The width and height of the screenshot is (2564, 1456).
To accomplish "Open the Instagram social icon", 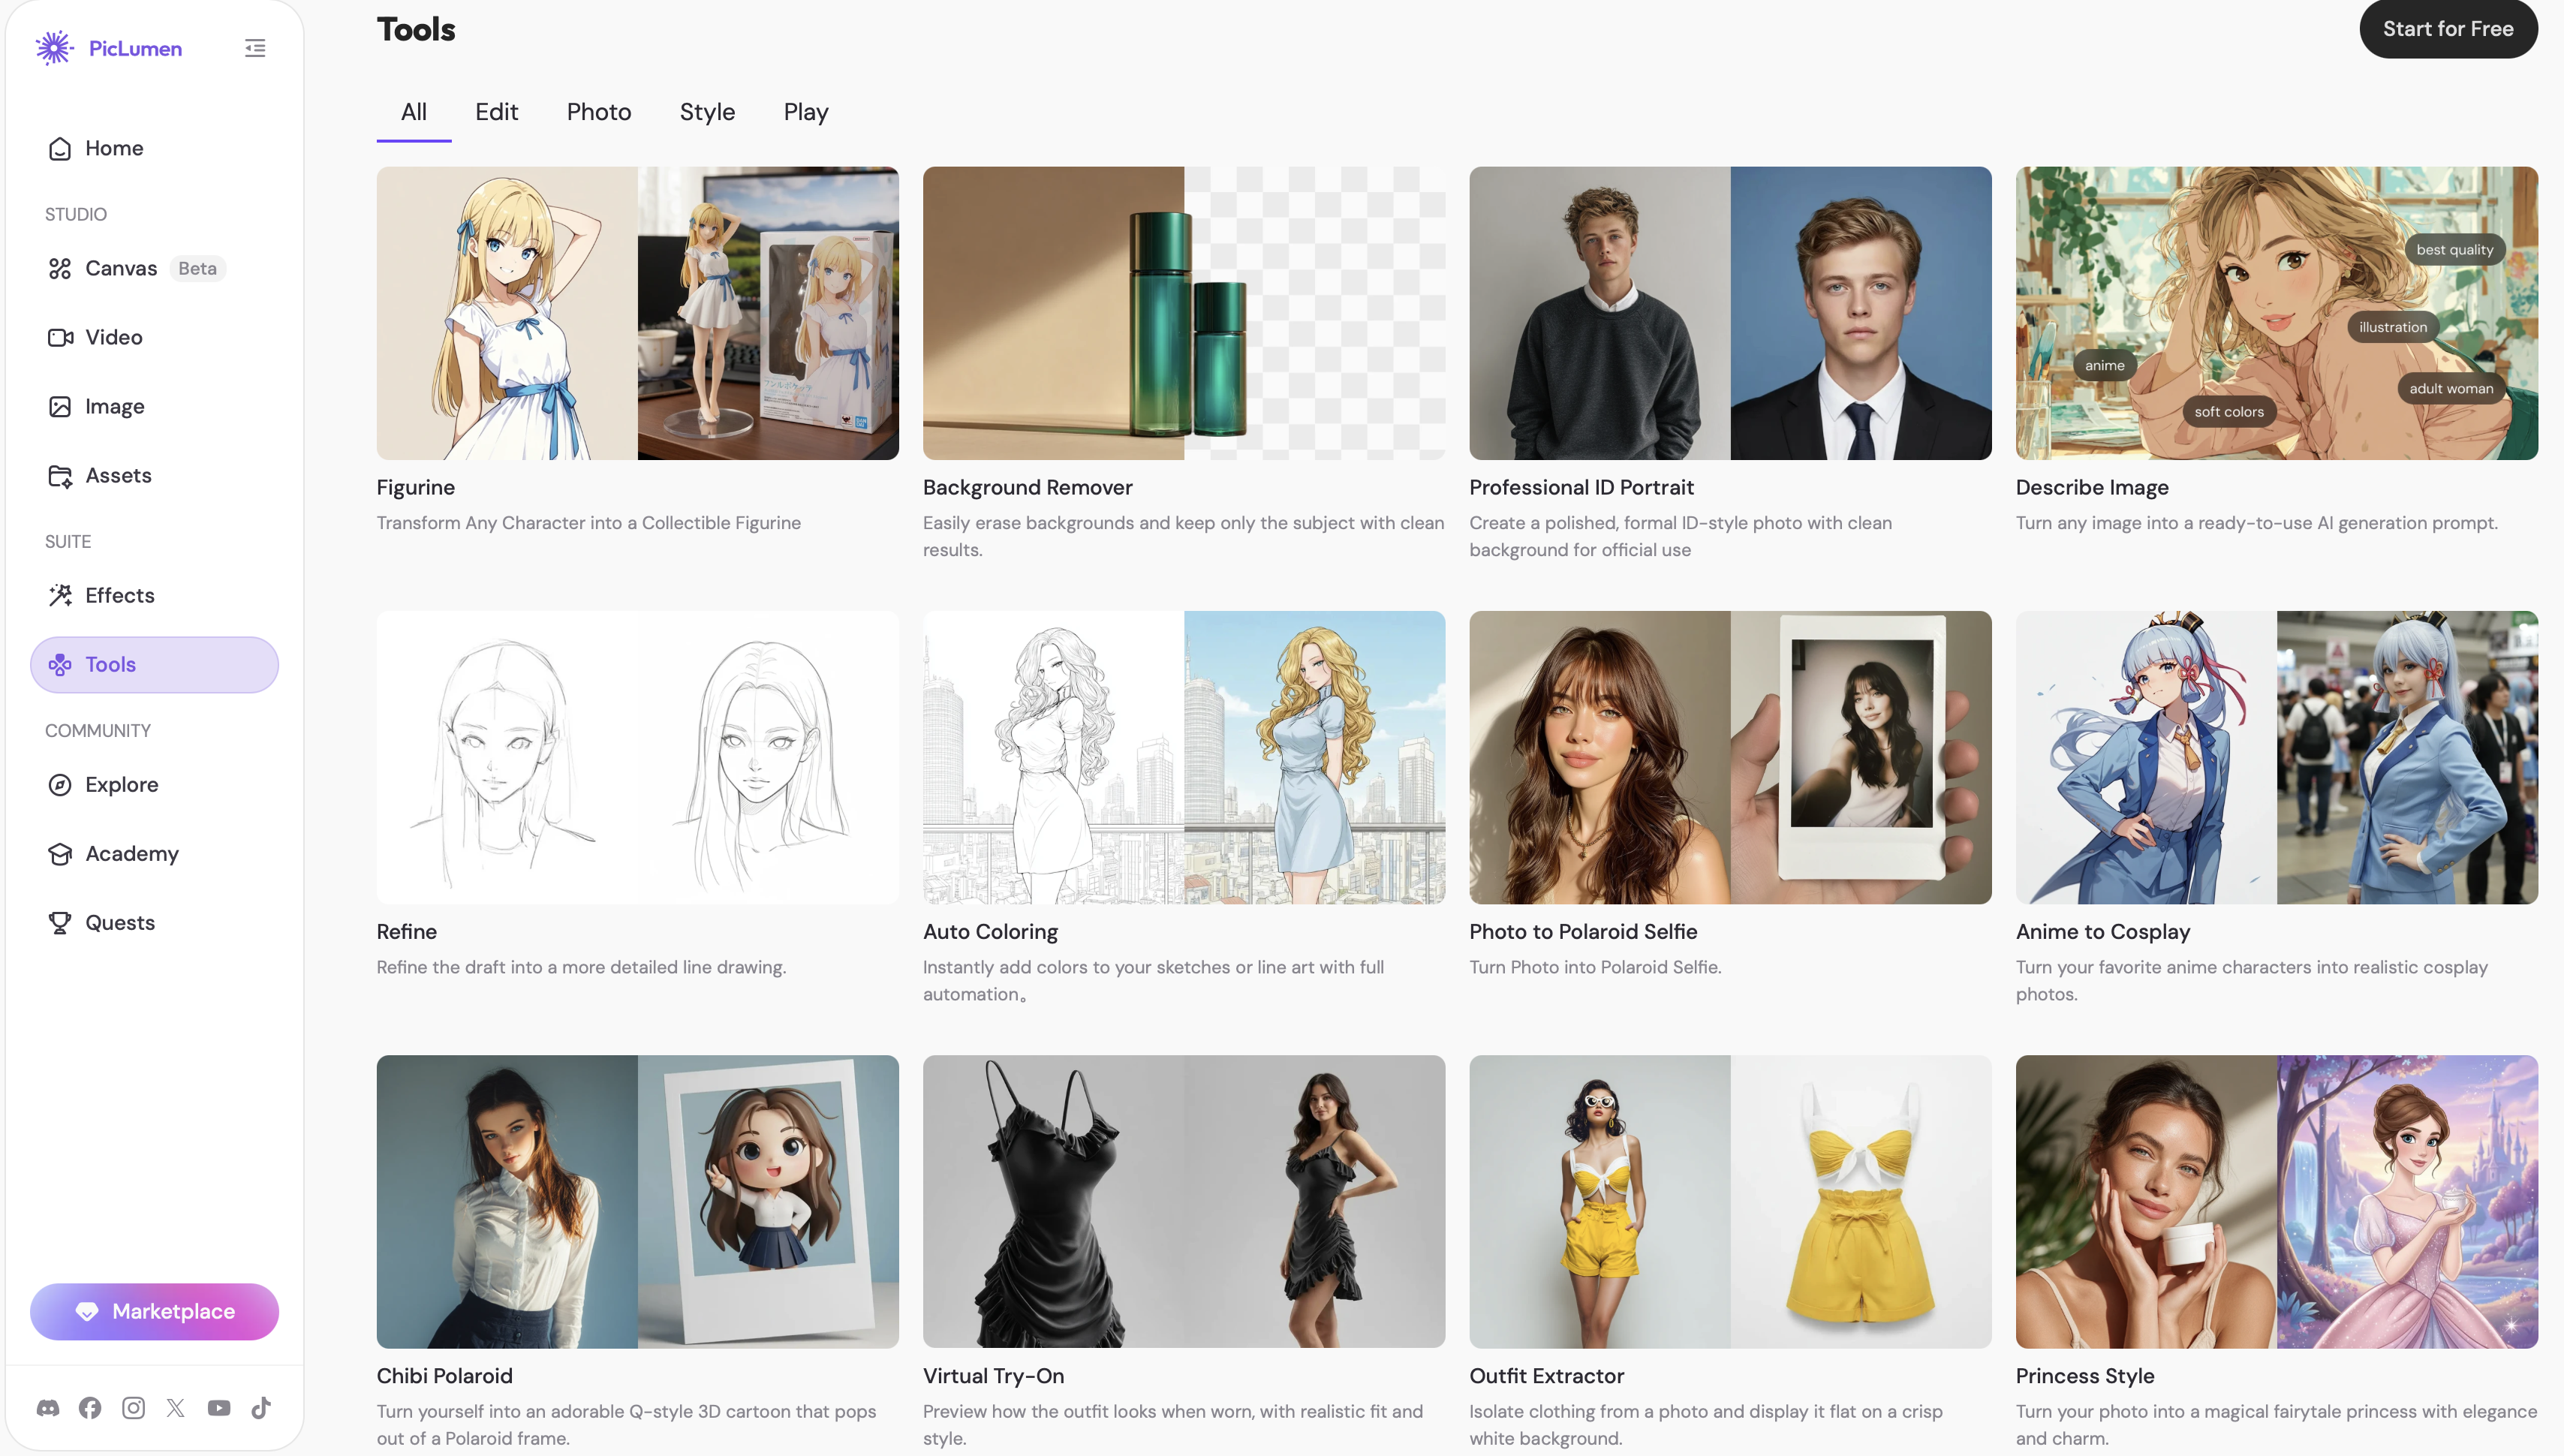I will [x=133, y=1408].
